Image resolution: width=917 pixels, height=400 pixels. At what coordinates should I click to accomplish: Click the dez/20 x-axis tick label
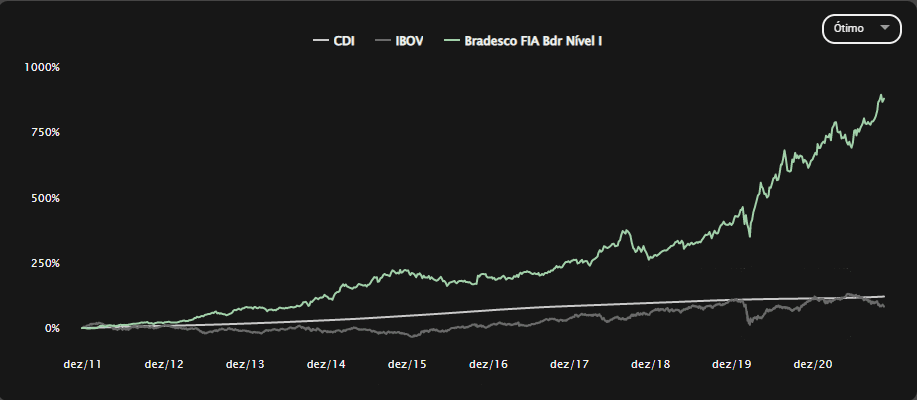(x=814, y=365)
